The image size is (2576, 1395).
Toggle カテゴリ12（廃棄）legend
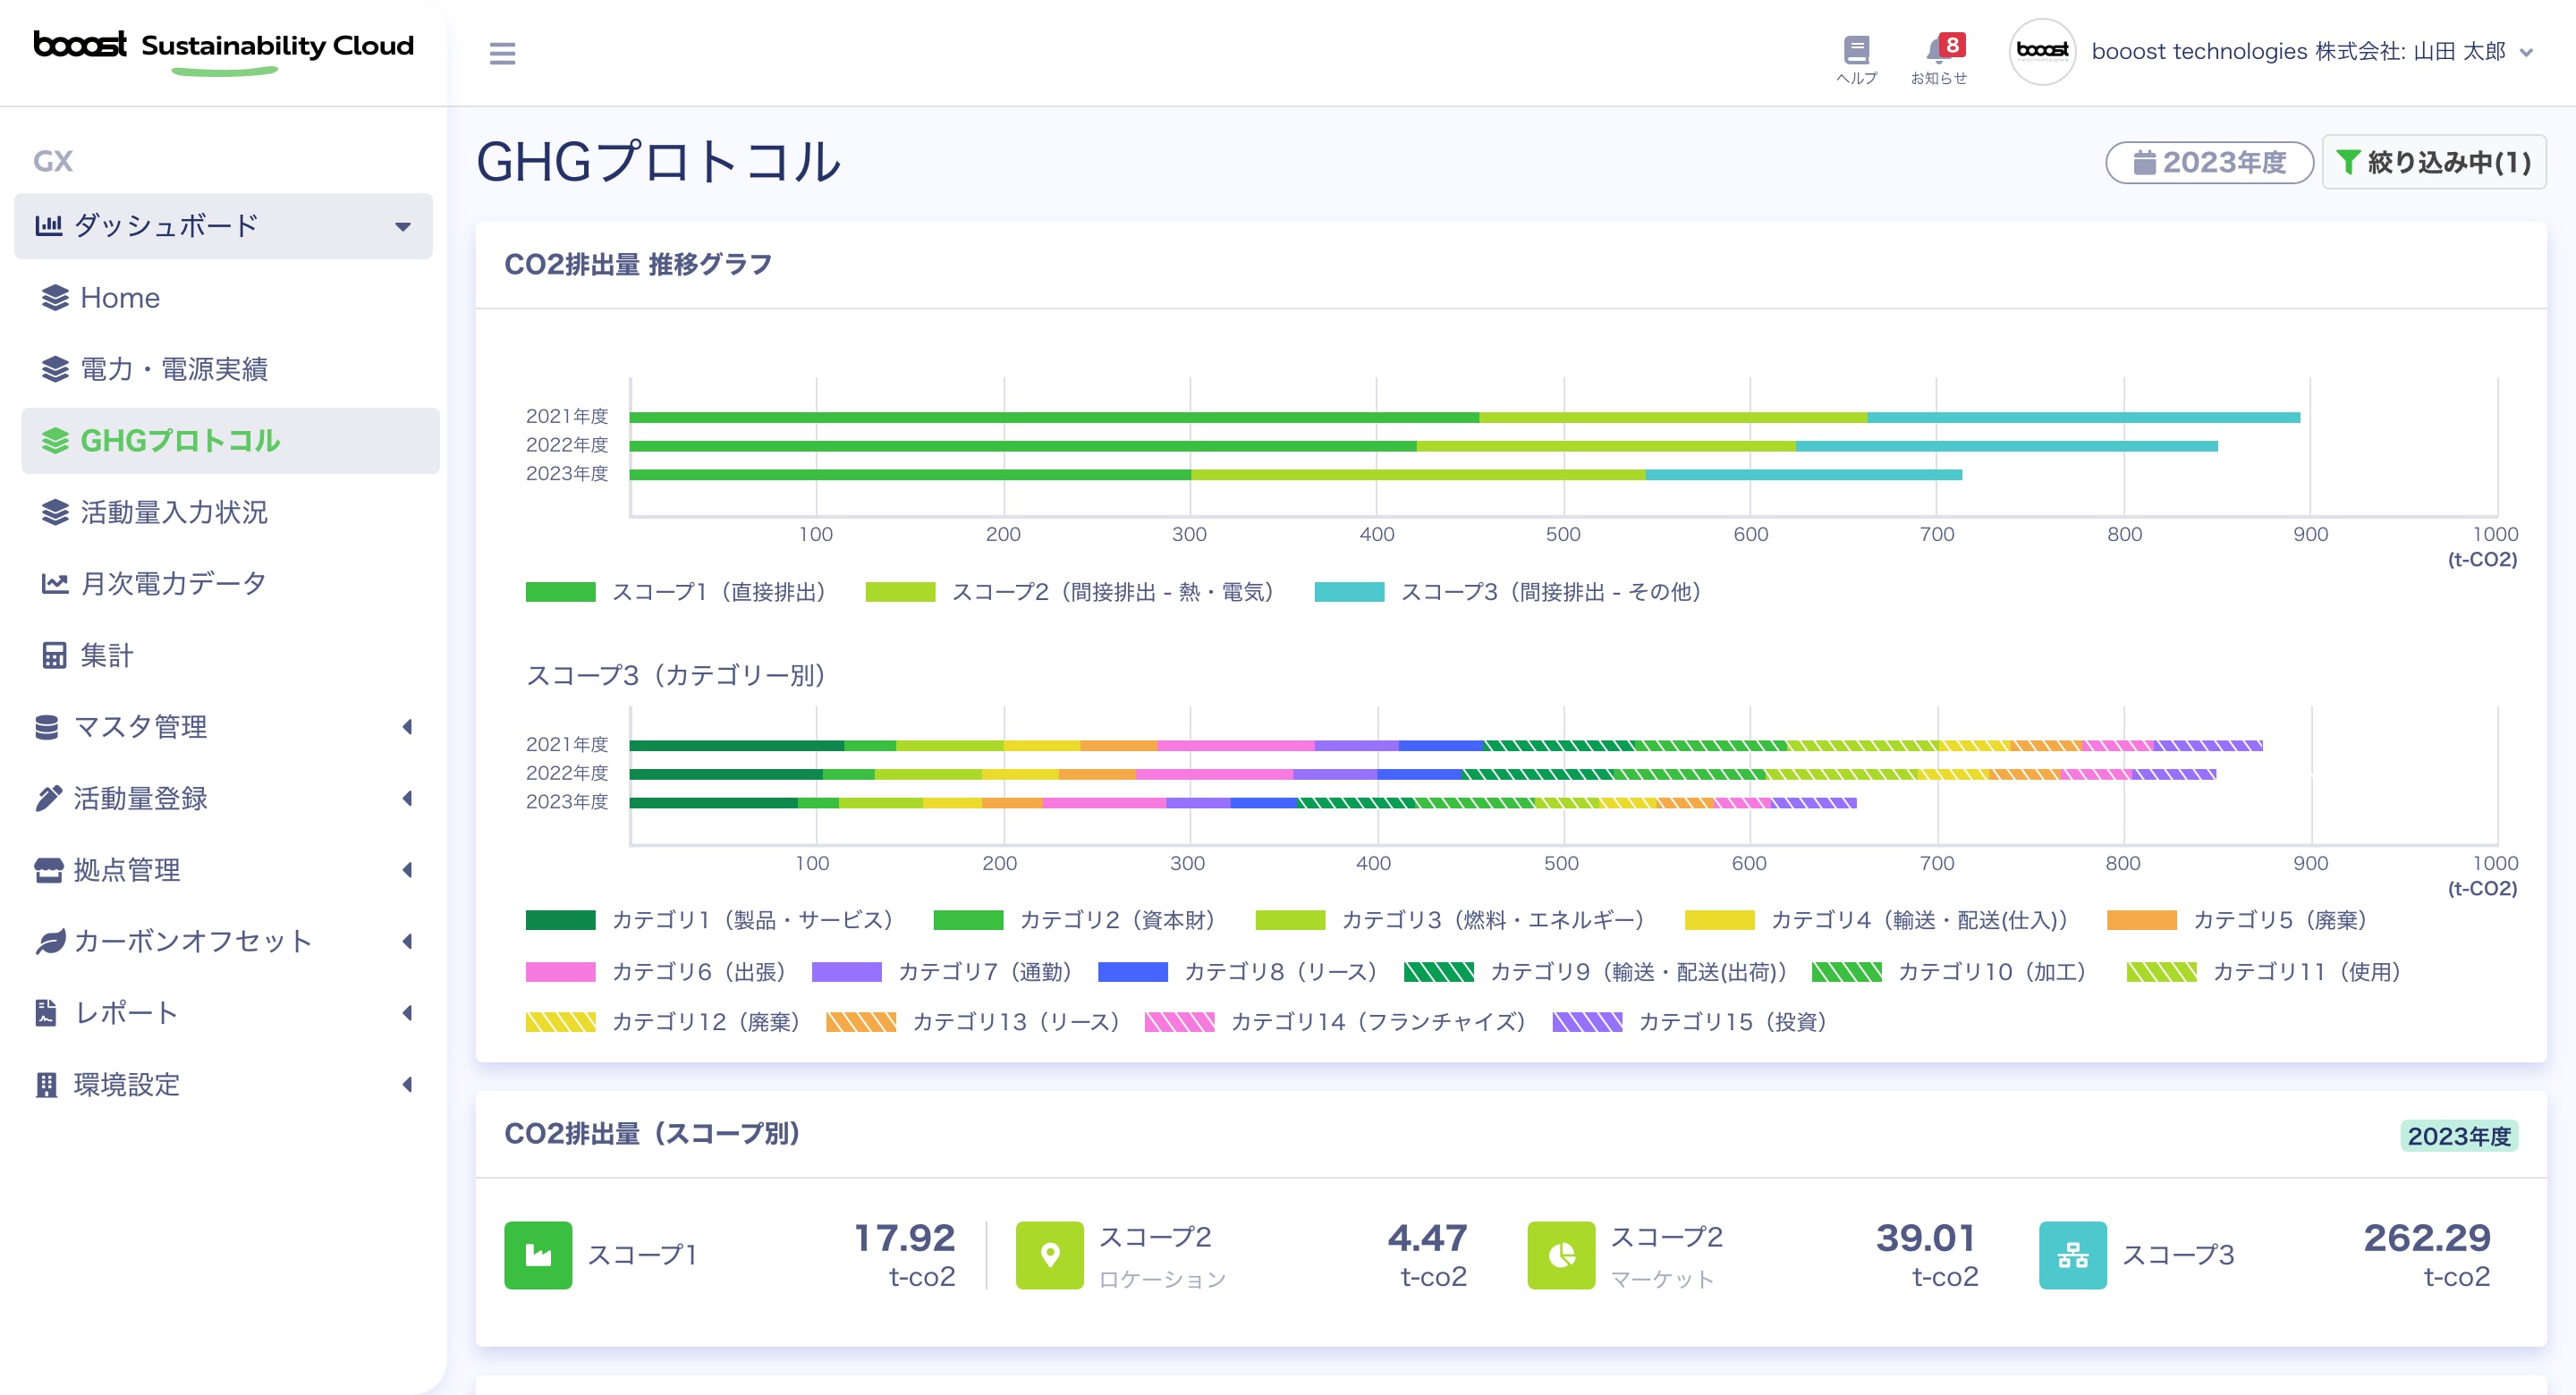click(x=664, y=1022)
